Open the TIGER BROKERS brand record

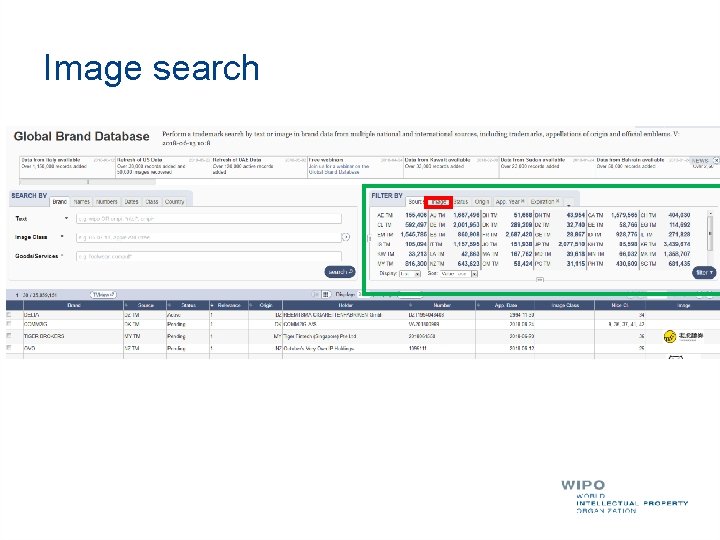point(44,336)
